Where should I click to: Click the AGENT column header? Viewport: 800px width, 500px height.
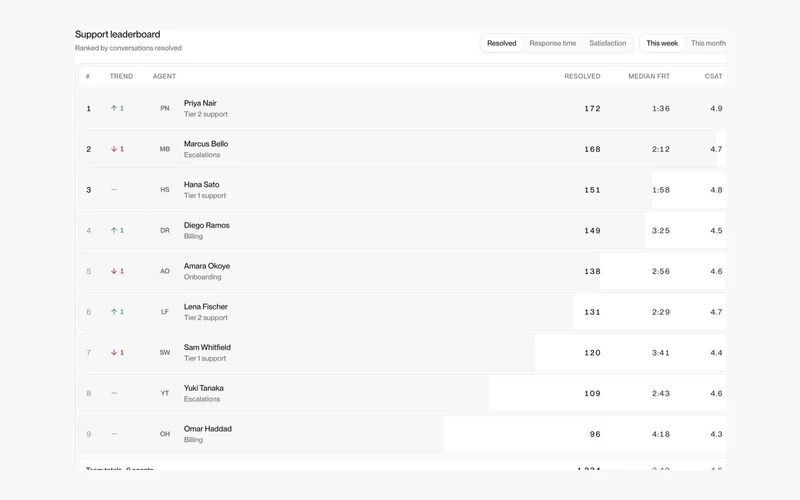point(164,76)
